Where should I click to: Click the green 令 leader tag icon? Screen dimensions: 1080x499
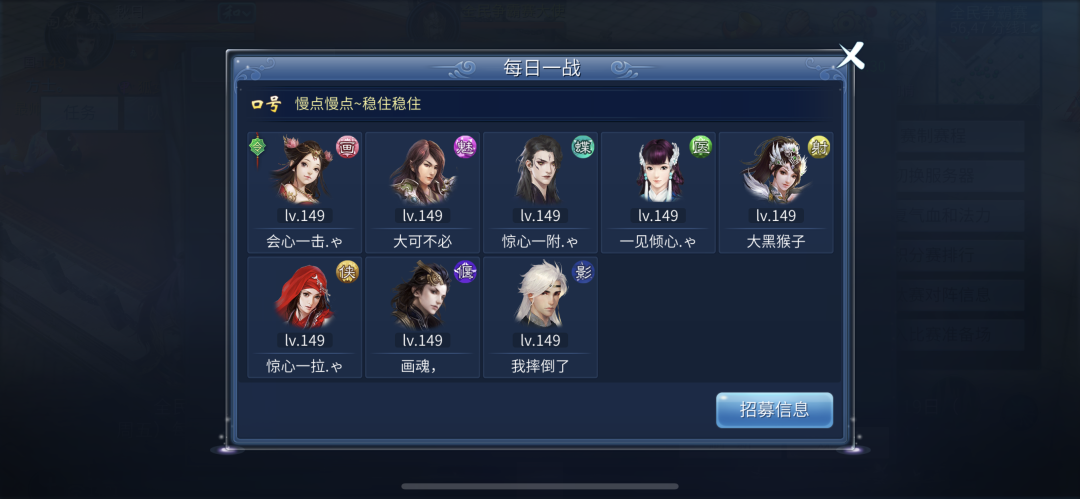point(257,147)
